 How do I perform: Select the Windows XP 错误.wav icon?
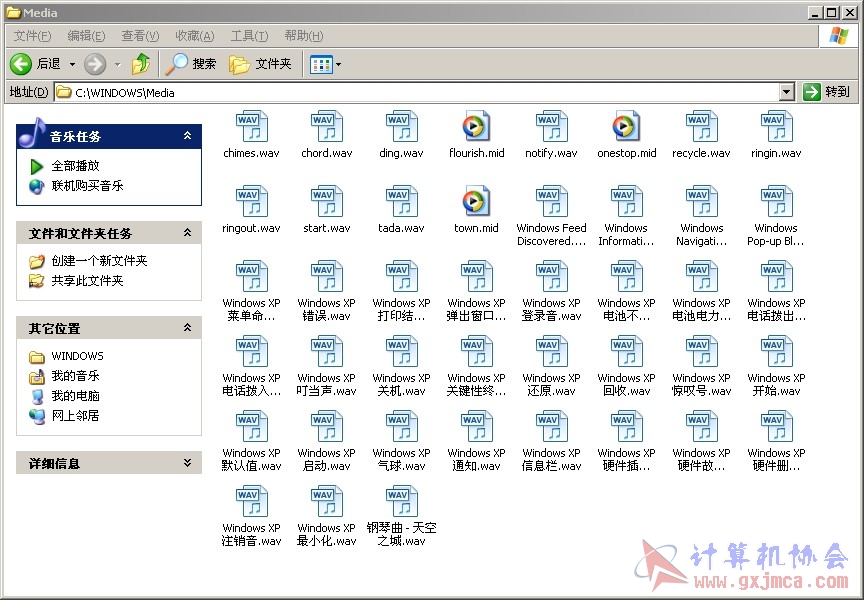pos(327,277)
